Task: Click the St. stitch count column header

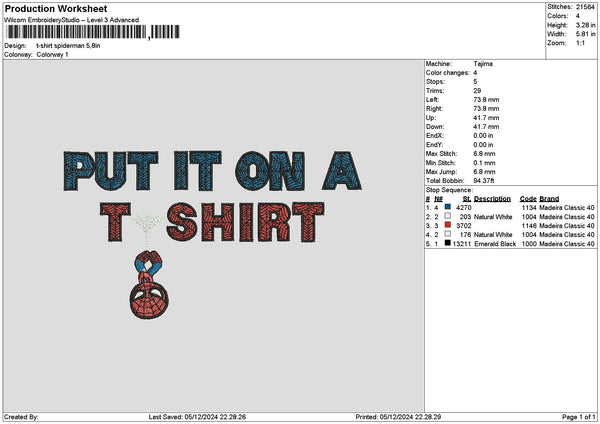Action: point(466,198)
